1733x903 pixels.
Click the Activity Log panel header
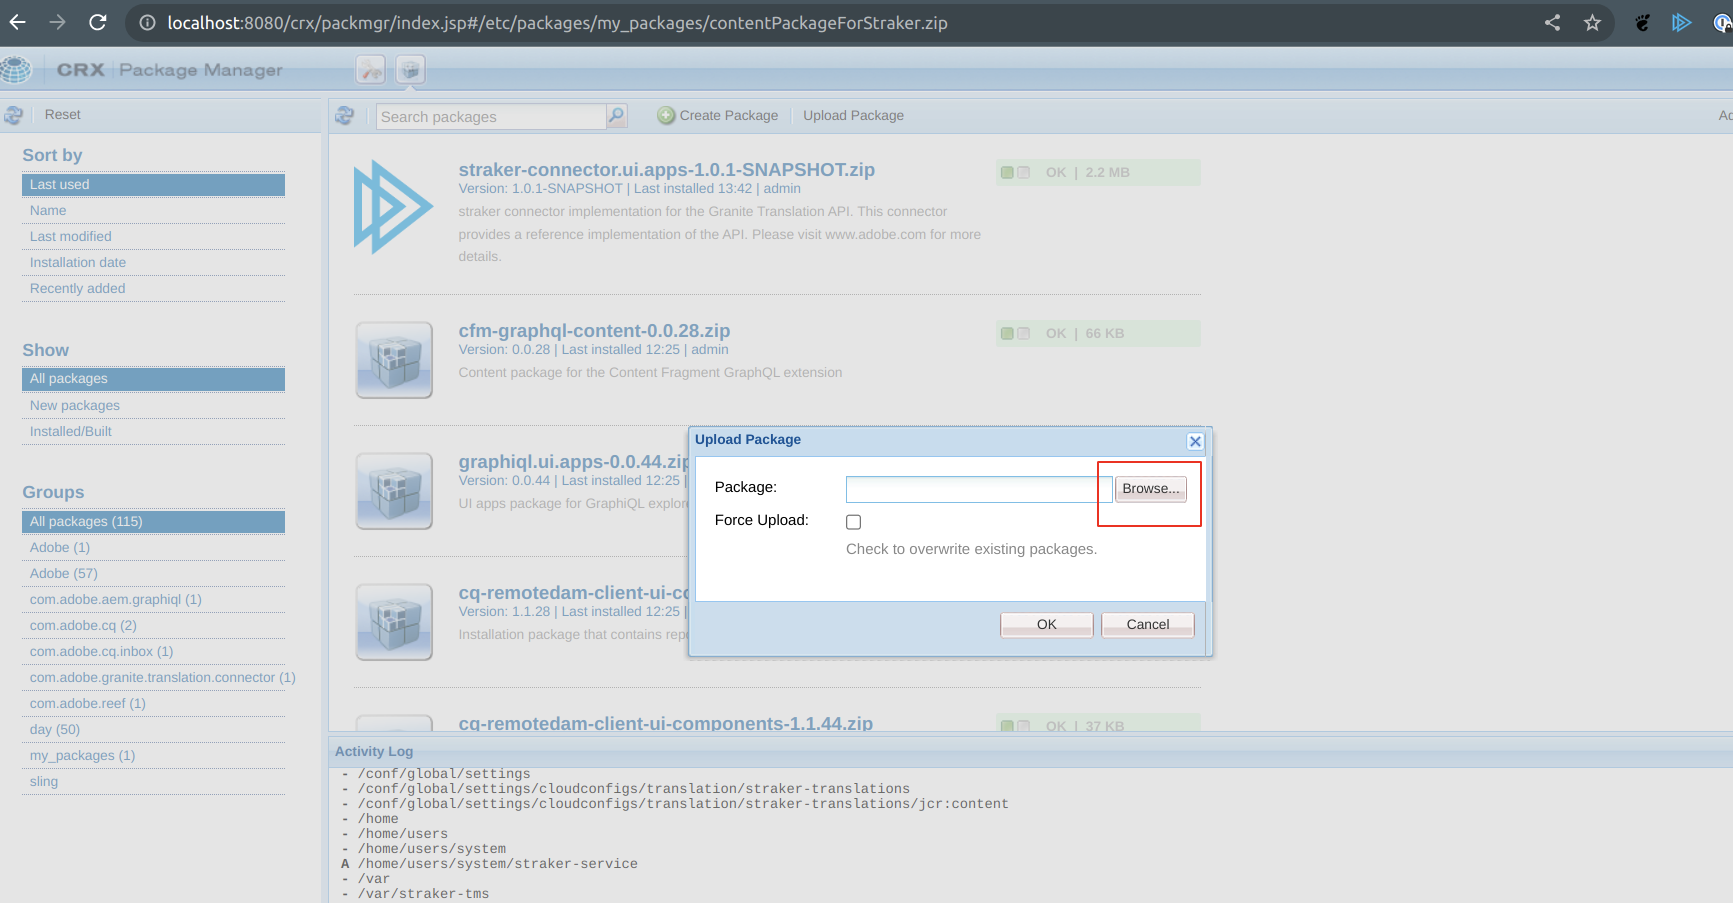(1030, 752)
